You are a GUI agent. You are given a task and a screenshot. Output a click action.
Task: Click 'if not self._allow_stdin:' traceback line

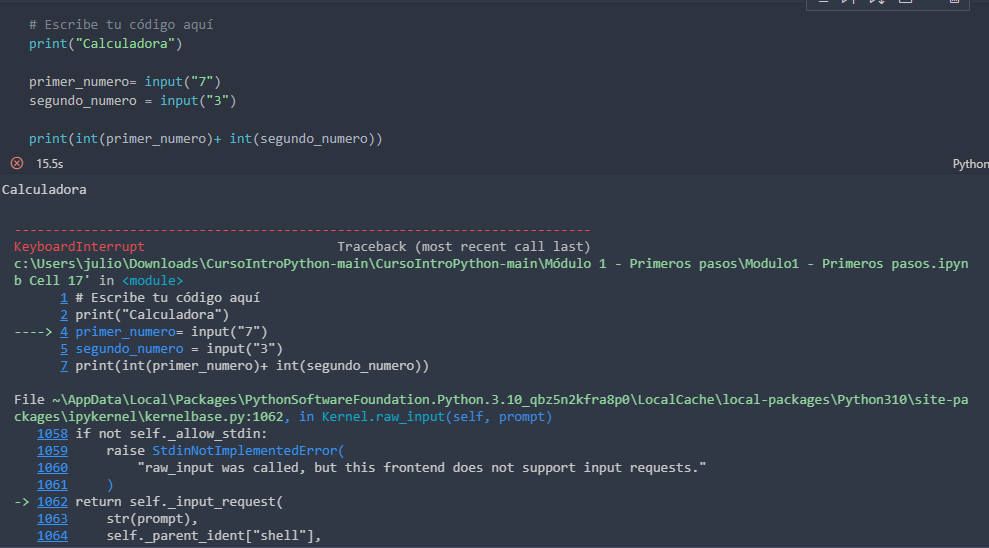click(171, 434)
